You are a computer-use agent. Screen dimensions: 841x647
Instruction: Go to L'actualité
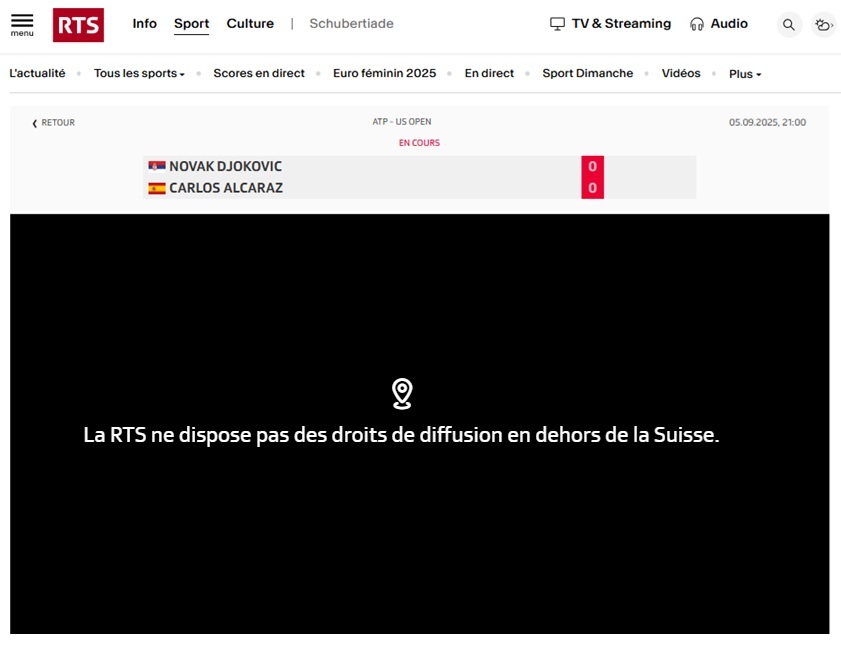pos(38,73)
